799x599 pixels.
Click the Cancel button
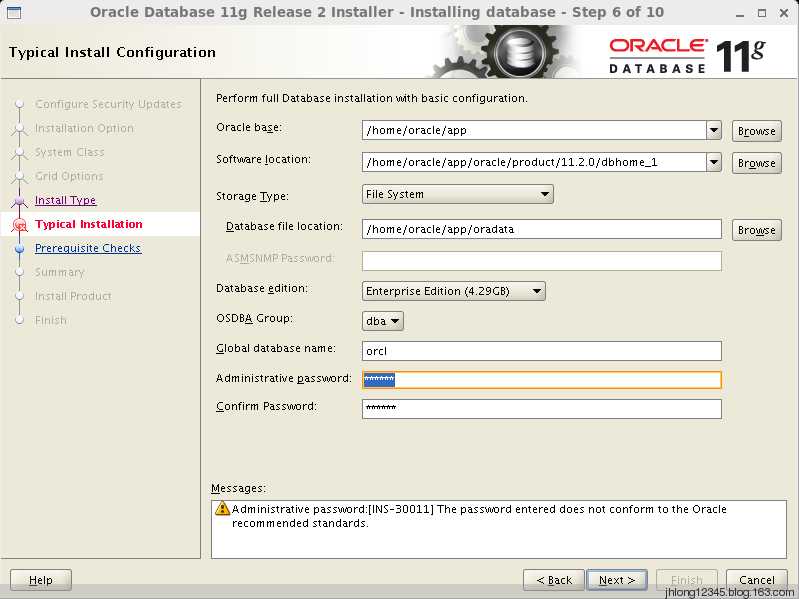click(x=757, y=580)
